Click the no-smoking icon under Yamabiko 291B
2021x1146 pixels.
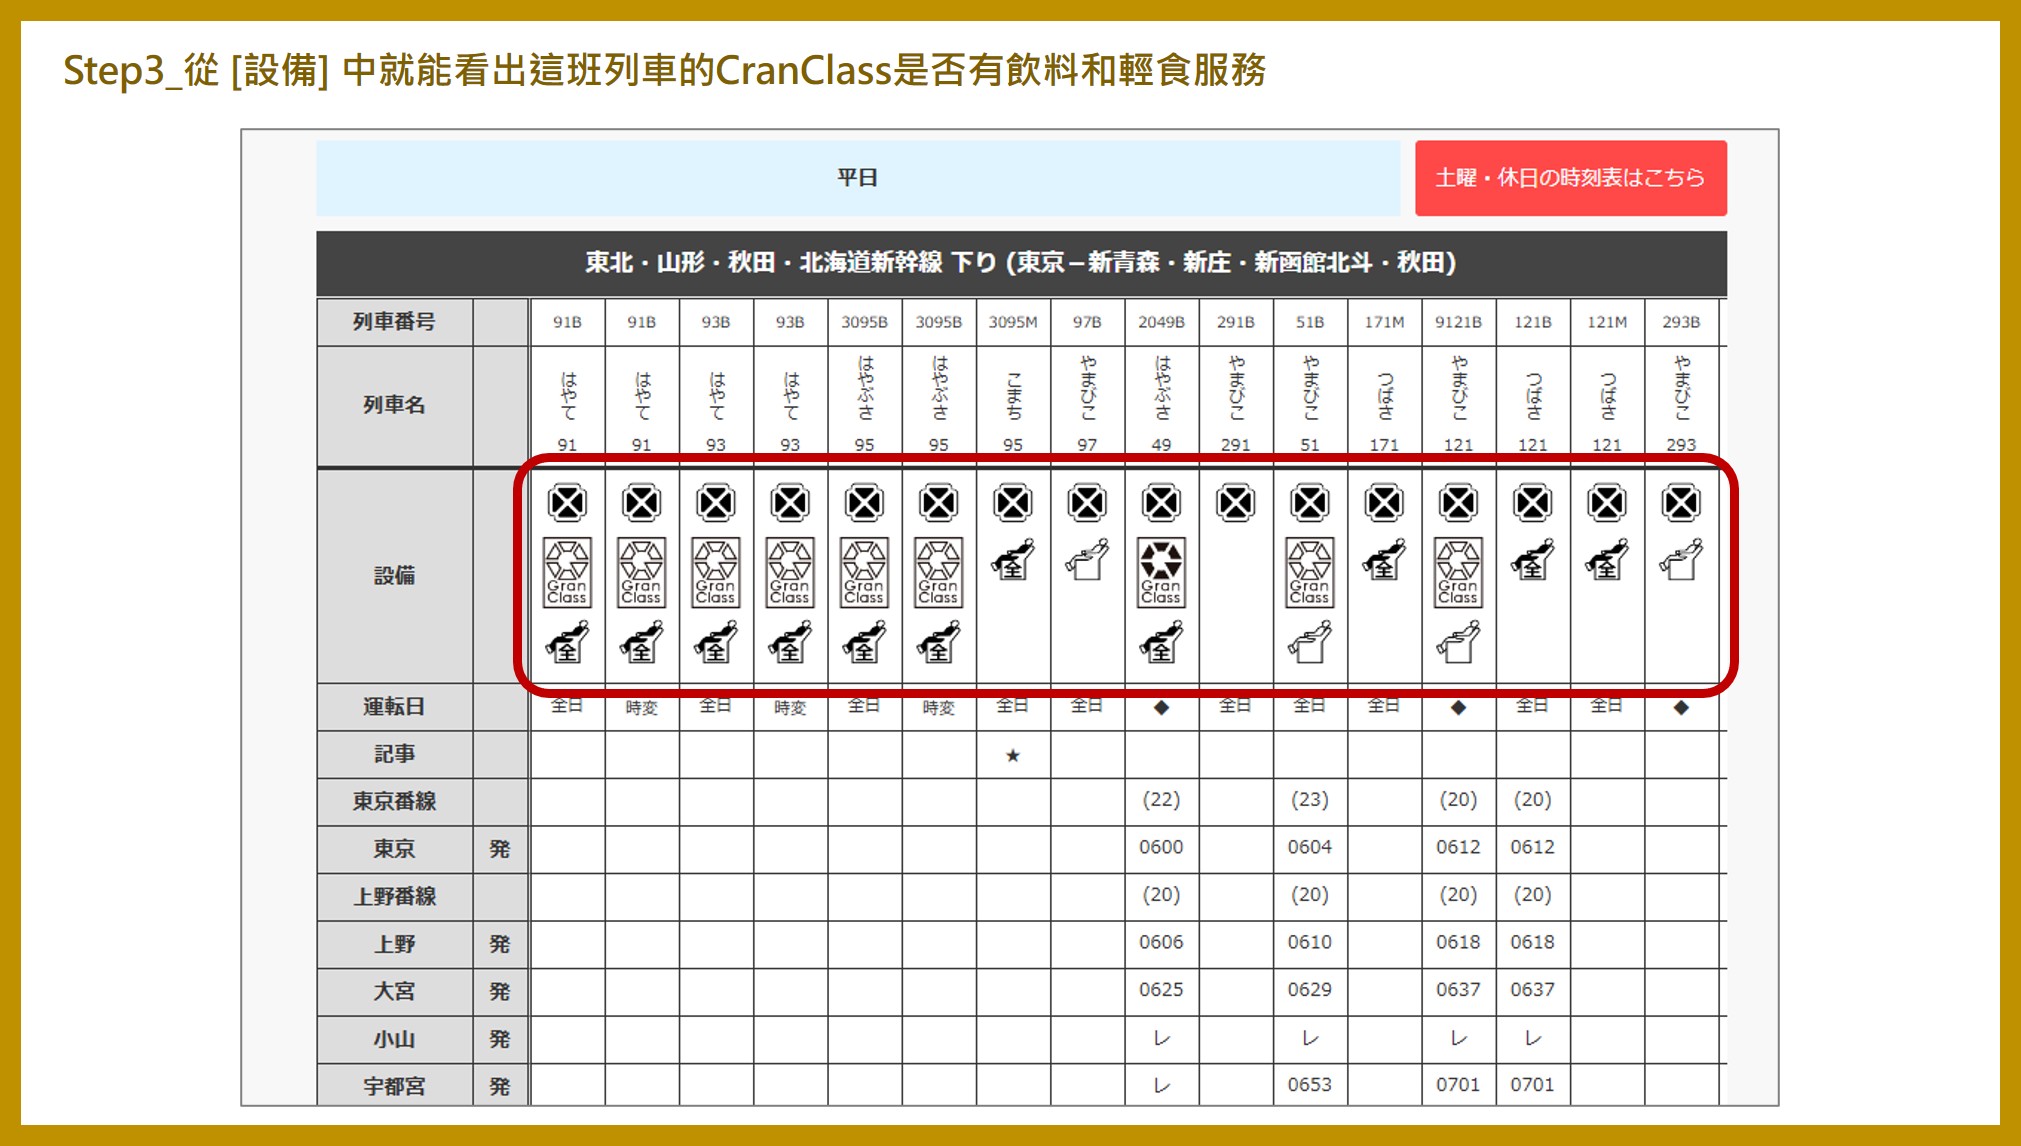tap(1235, 503)
